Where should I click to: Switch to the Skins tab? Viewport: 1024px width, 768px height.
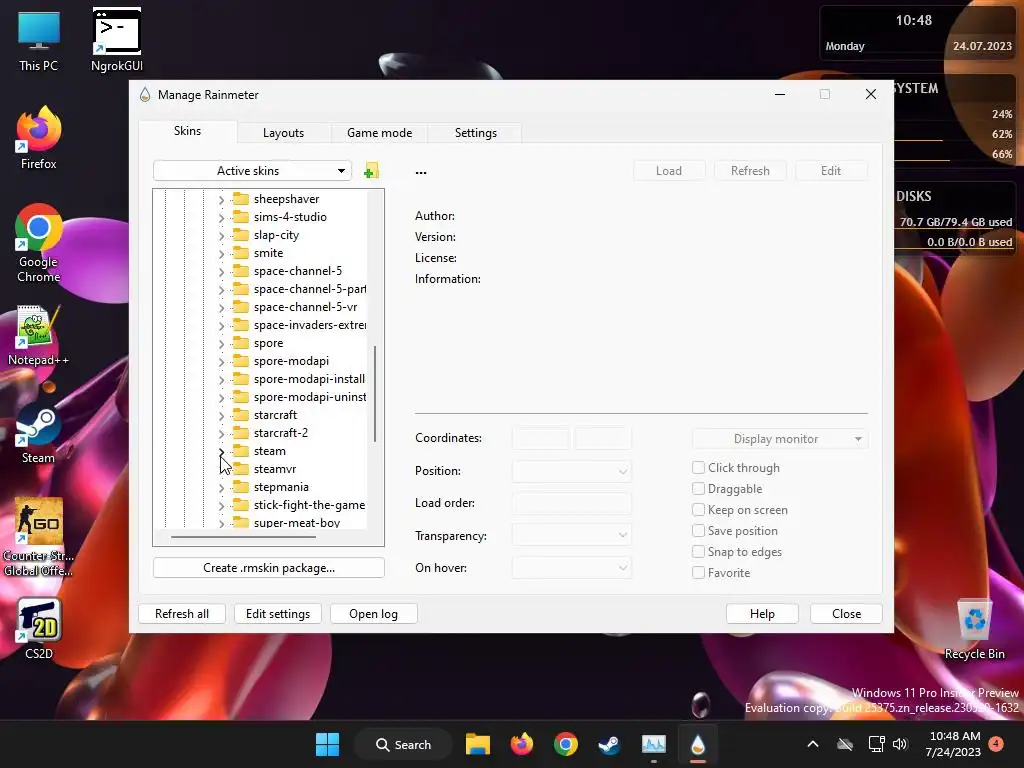pyautogui.click(x=187, y=131)
